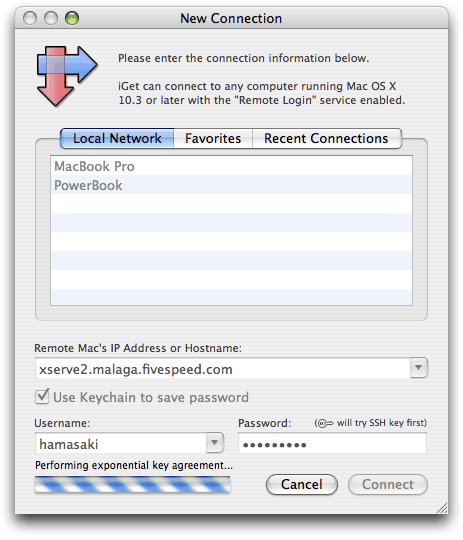This screenshot has height=540, width=463.
Task: Switch to the Favorites tab
Action: (213, 138)
